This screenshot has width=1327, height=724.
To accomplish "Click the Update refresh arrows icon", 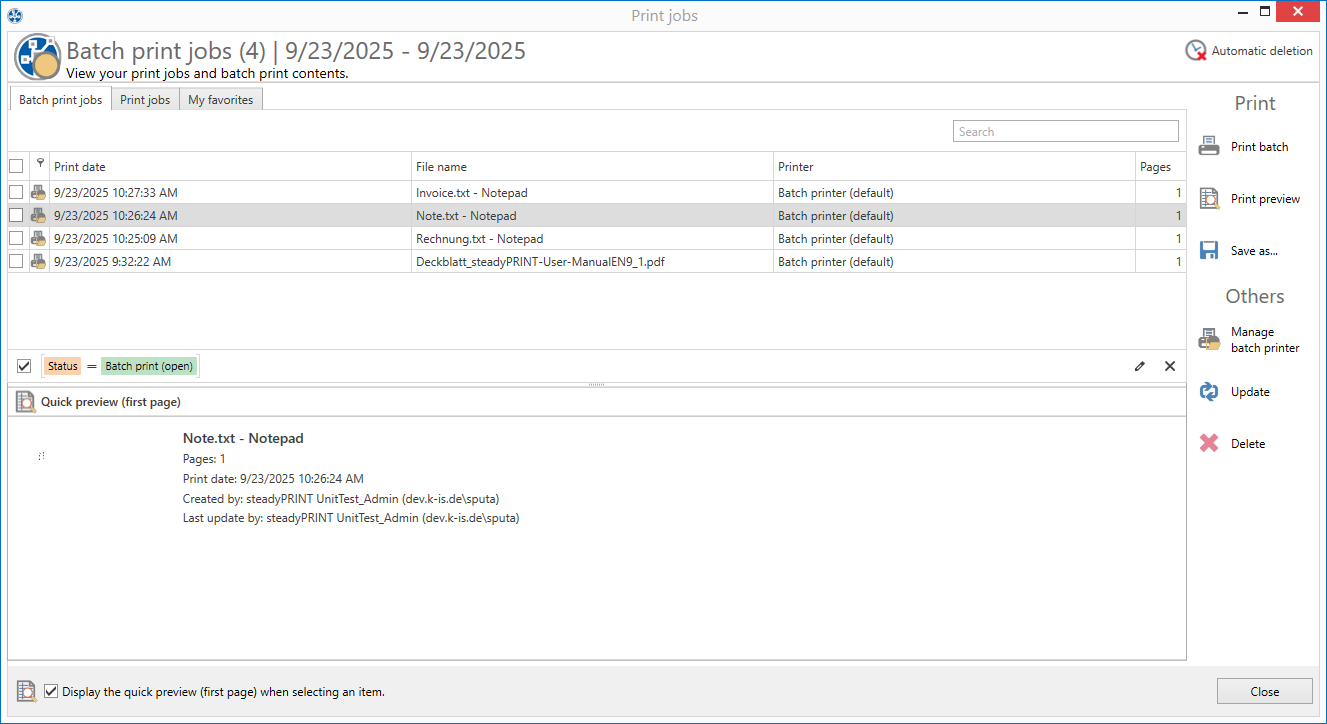I will [x=1209, y=391].
